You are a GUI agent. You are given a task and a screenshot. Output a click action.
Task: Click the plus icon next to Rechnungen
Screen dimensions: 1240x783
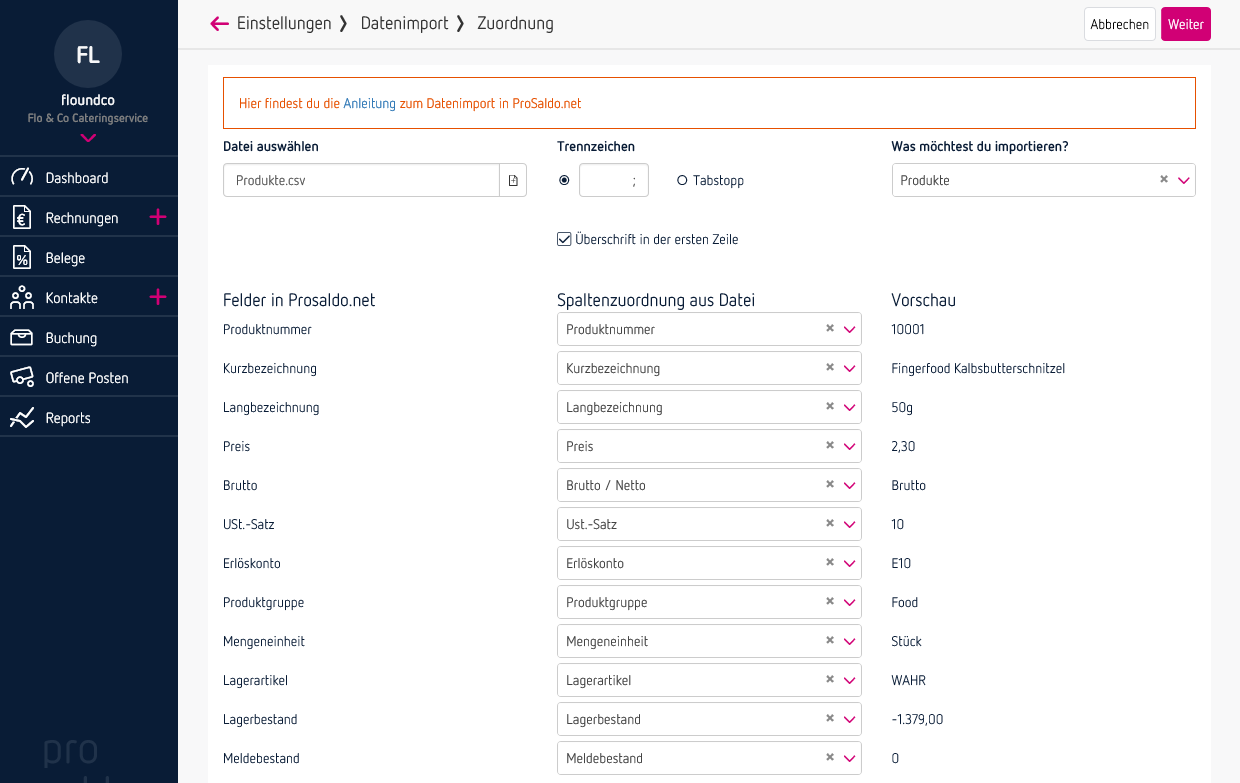(157, 217)
